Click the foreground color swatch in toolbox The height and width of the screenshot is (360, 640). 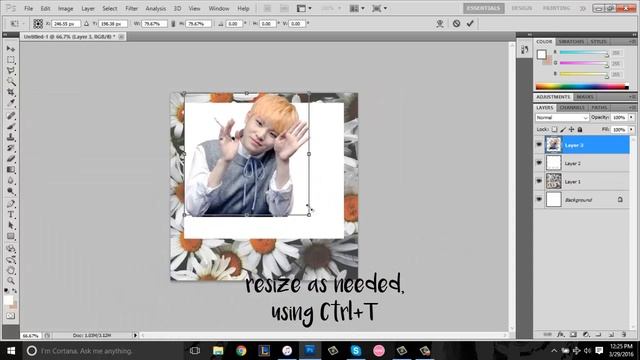point(8,300)
